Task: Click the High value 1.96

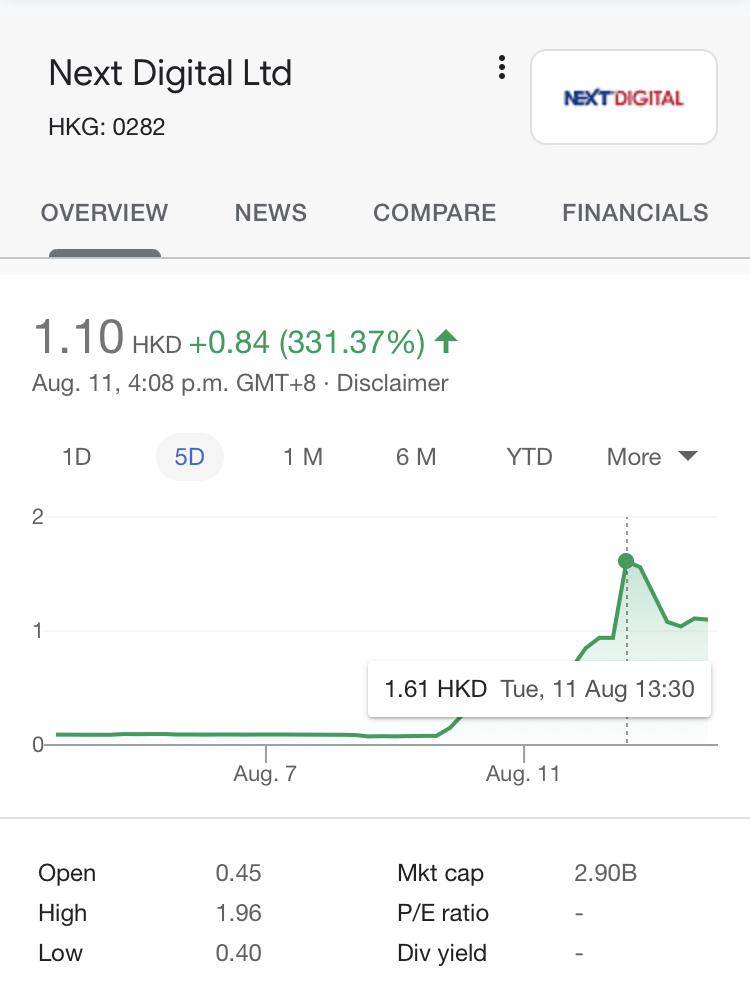Action: (238, 913)
